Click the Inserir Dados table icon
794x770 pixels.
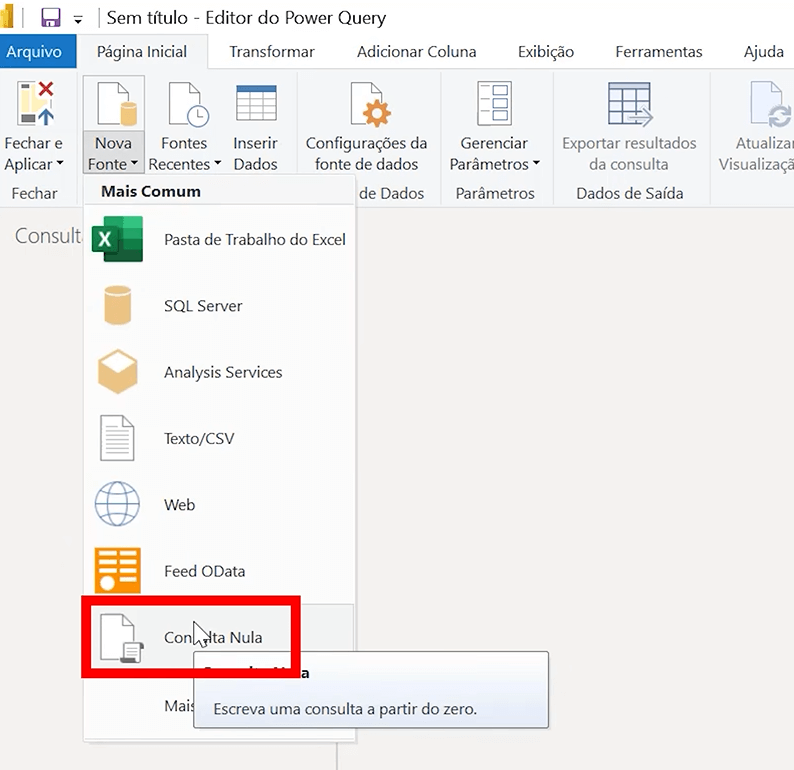[x=256, y=103]
